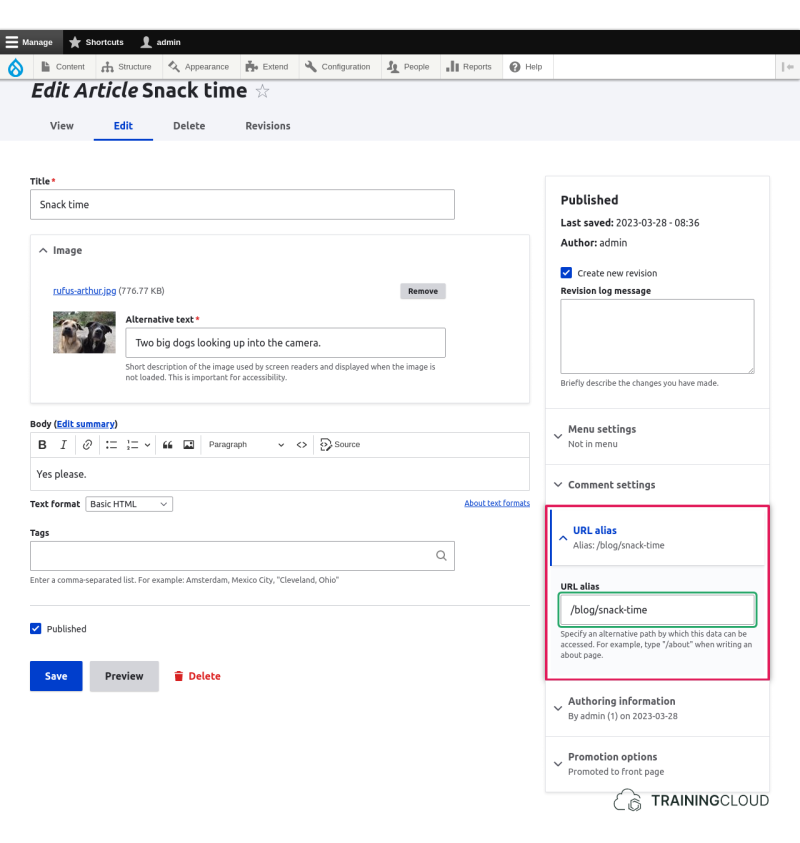Open the Content admin menu
This screenshot has width=800, height=843.
63,67
